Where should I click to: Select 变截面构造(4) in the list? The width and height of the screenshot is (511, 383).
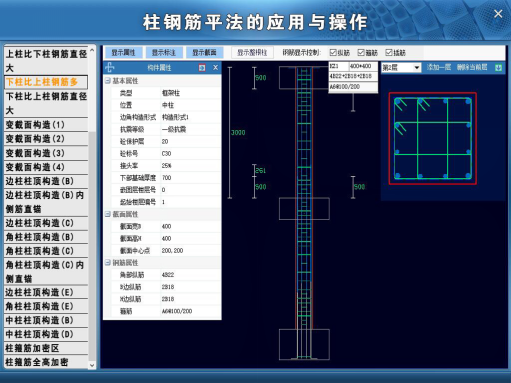(46, 167)
